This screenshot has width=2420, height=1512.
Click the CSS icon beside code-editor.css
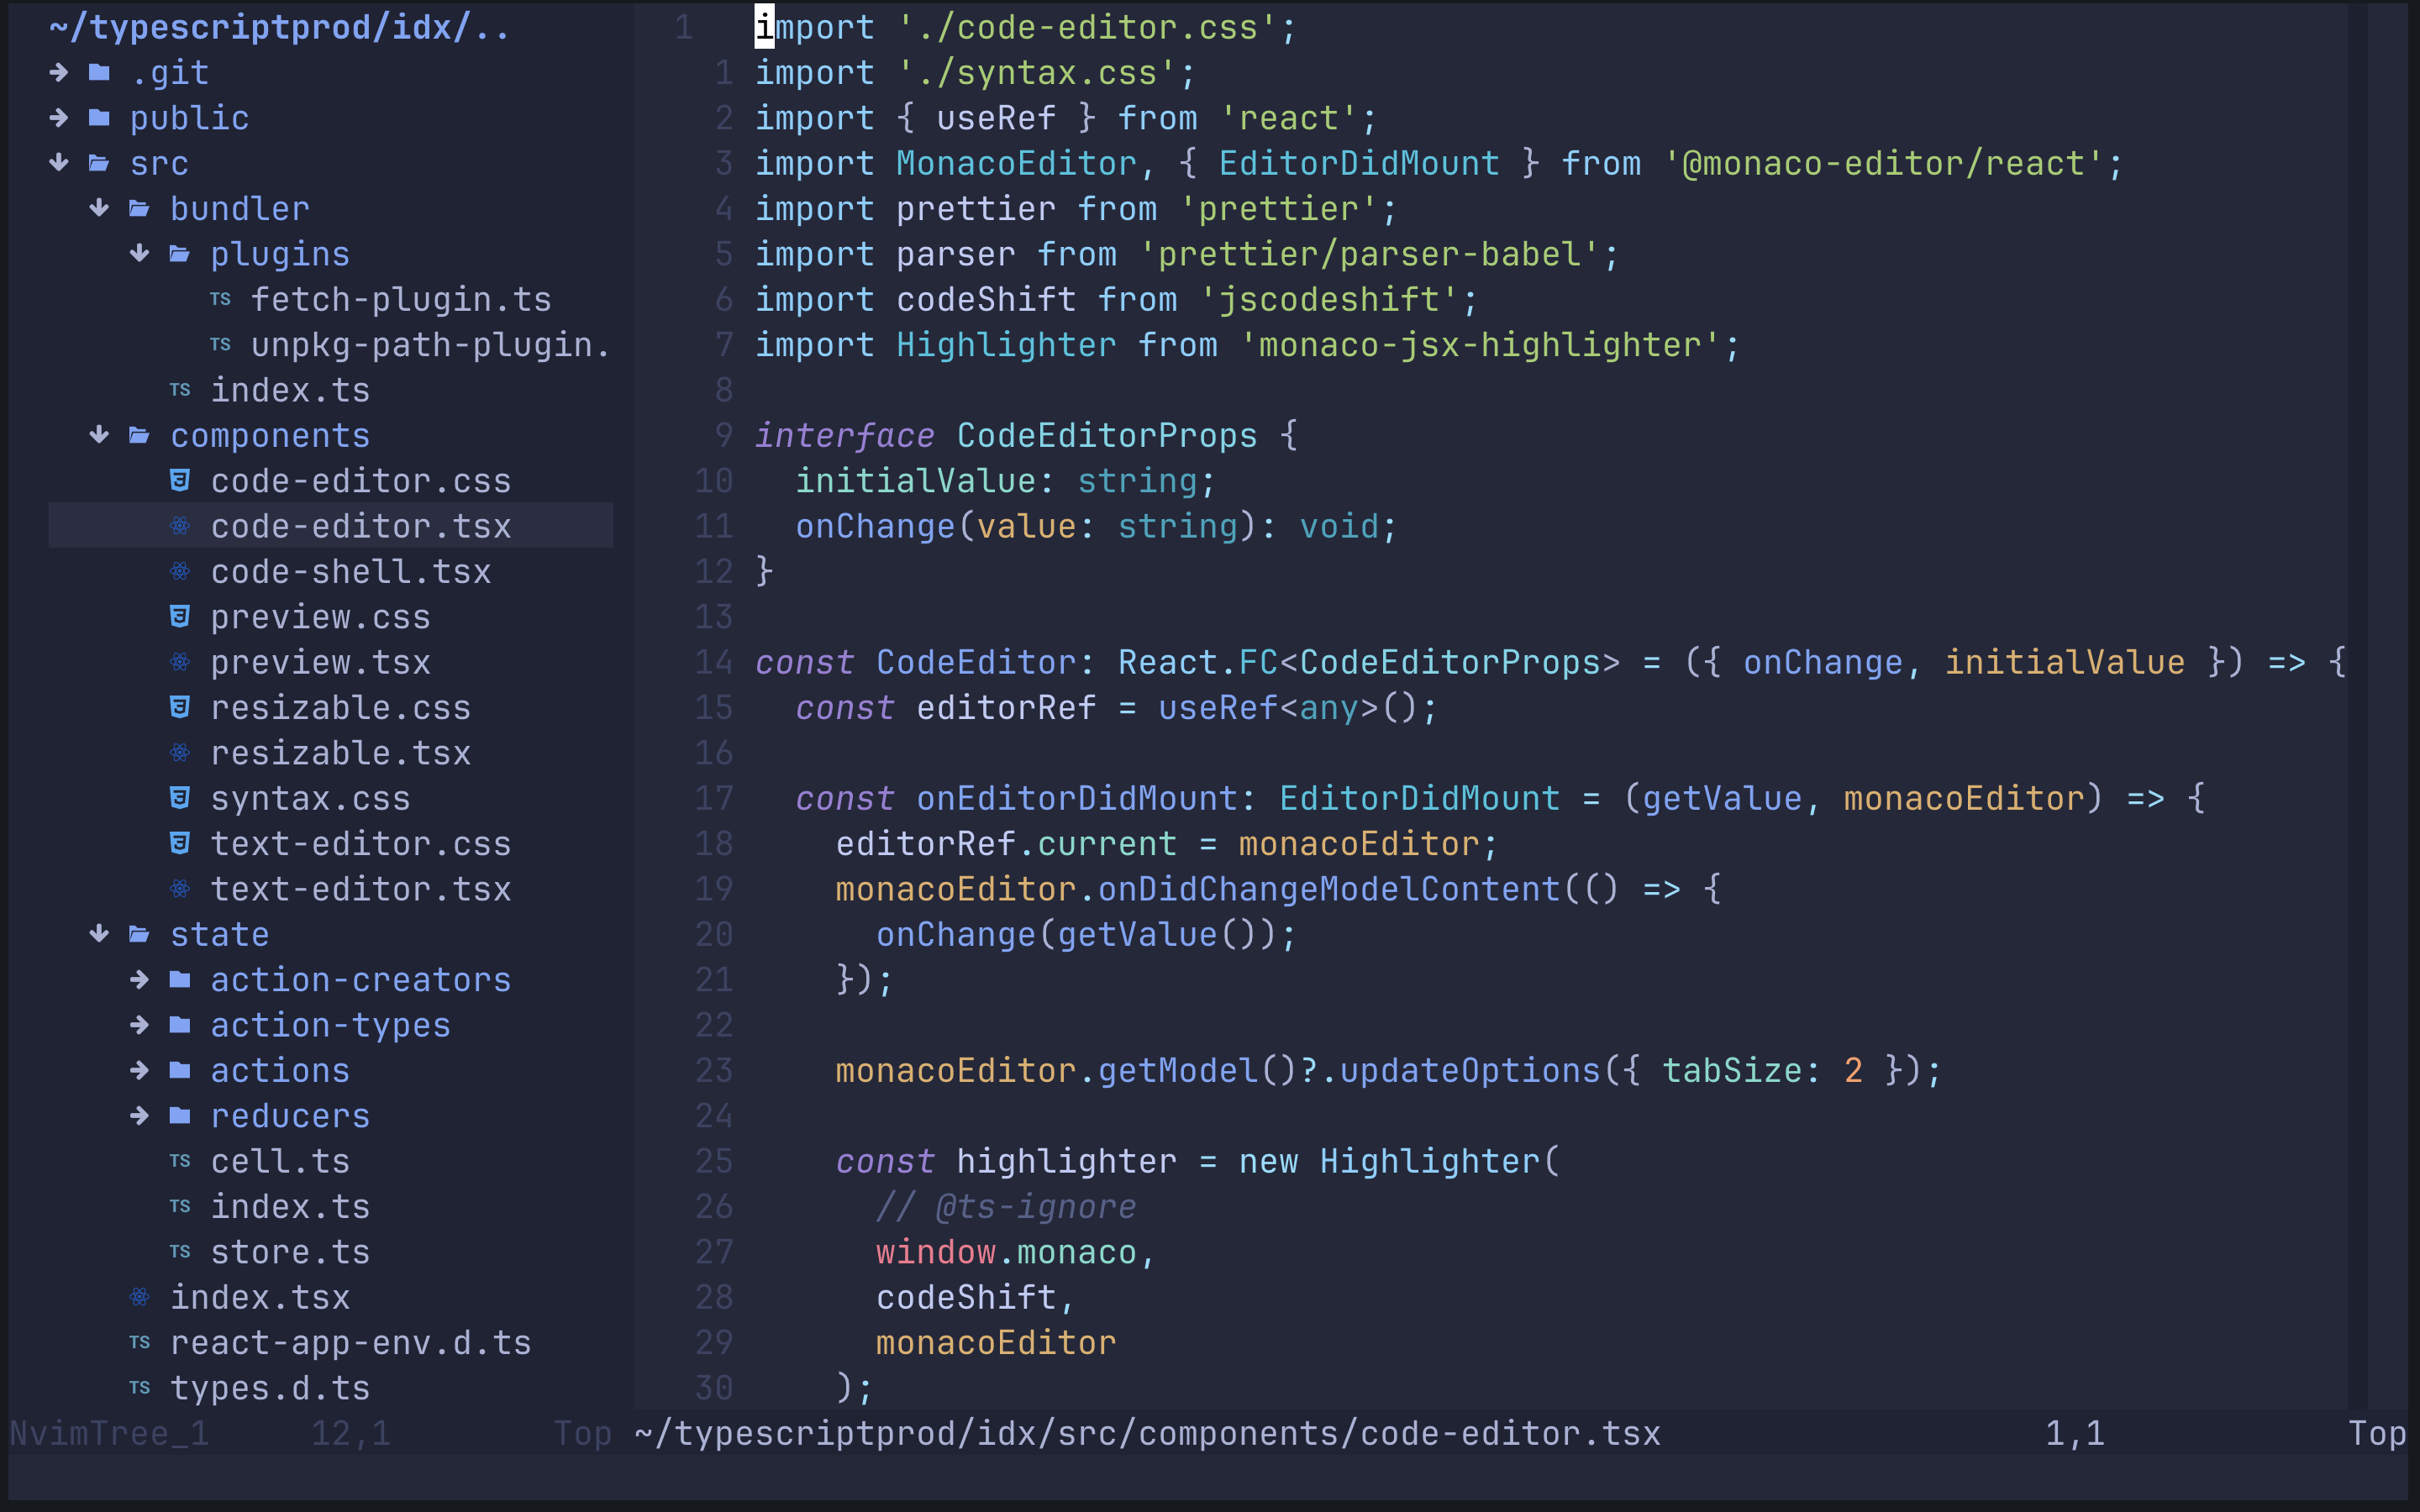180,481
